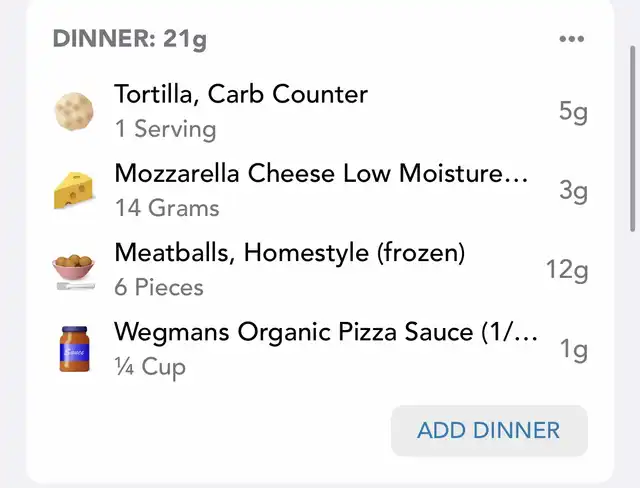
Task: Click the ADD DINNER button
Action: tap(489, 430)
